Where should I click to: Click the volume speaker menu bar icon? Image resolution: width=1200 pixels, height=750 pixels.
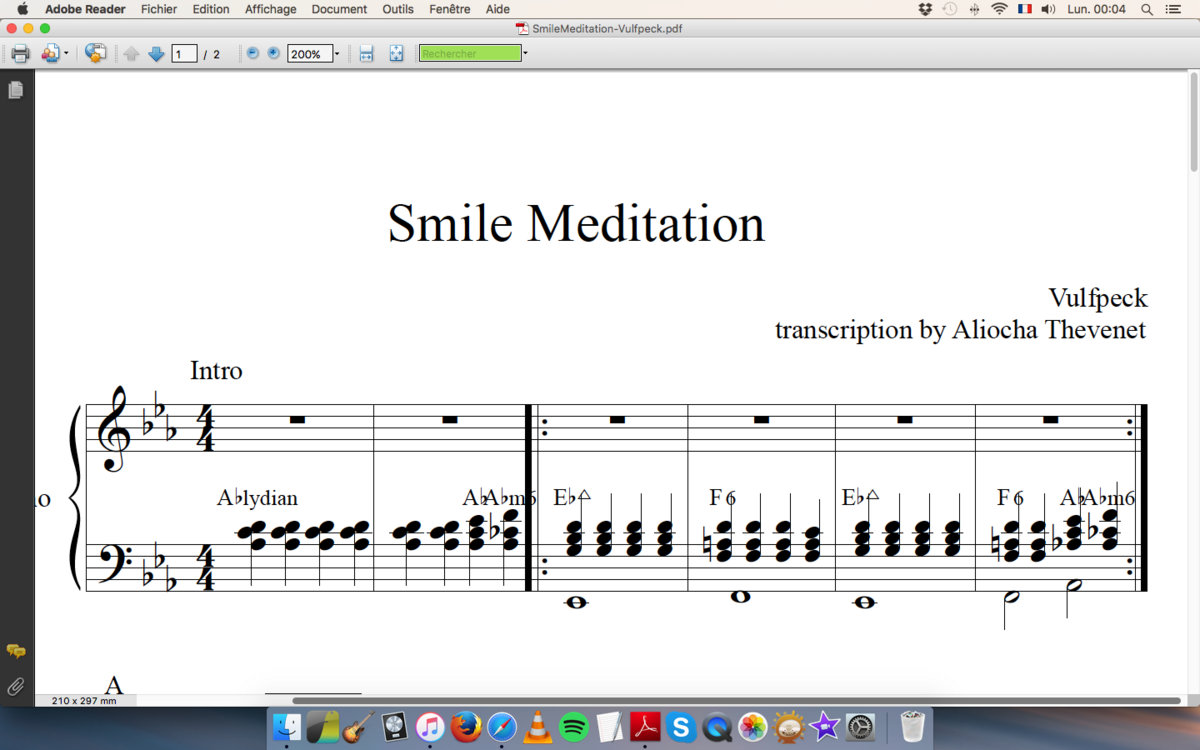[x=1048, y=9]
